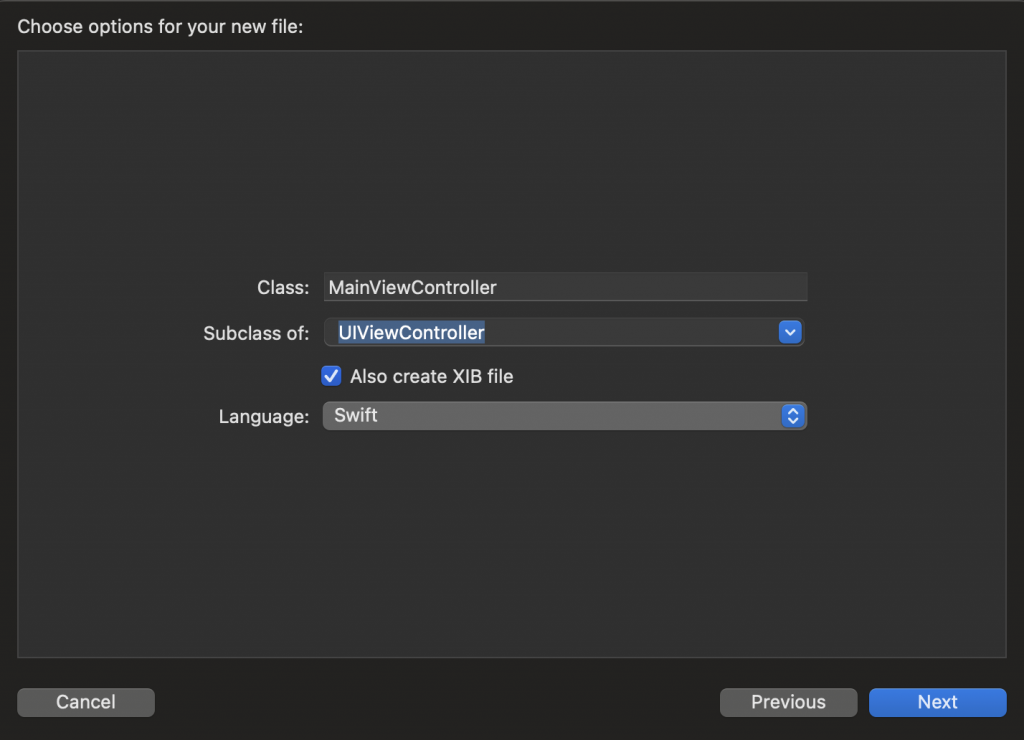Image resolution: width=1024 pixels, height=740 pixels.
Task: Click into the Class name text field
Action: coord(565,287)
